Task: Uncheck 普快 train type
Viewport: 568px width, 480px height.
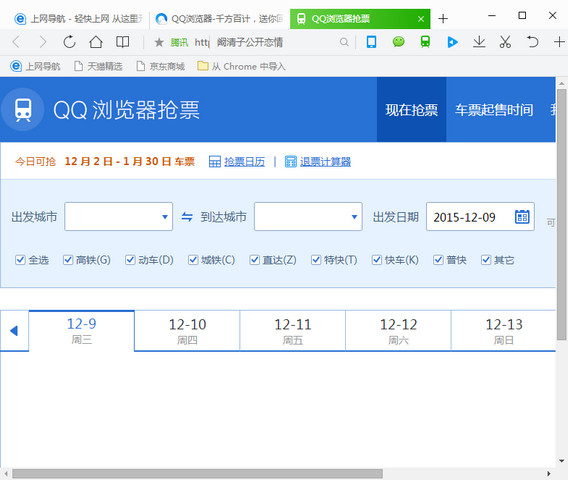Action: click(x=438, y=260)
